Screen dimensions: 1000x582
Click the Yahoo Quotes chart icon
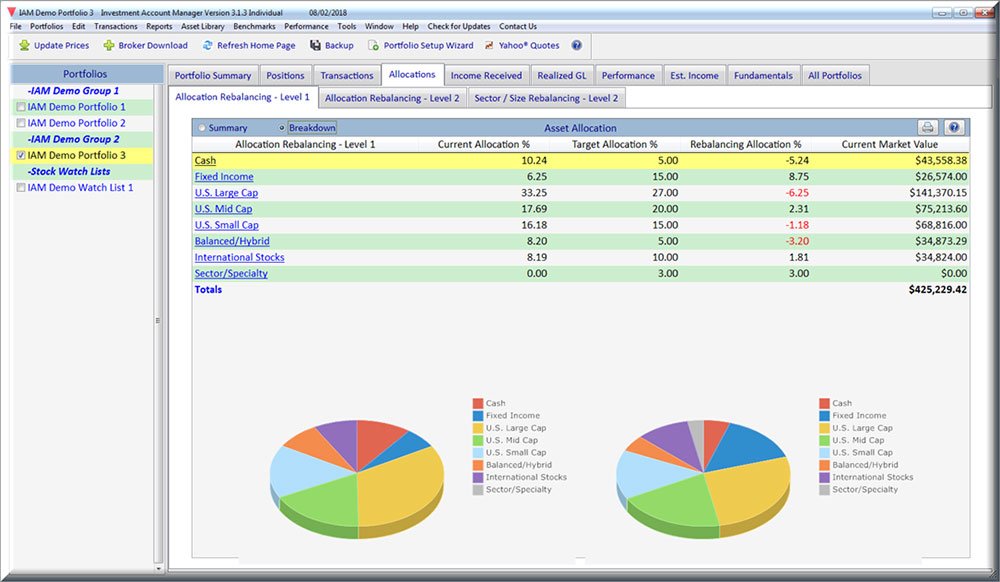pyautogui.click(x=490, y=45)
